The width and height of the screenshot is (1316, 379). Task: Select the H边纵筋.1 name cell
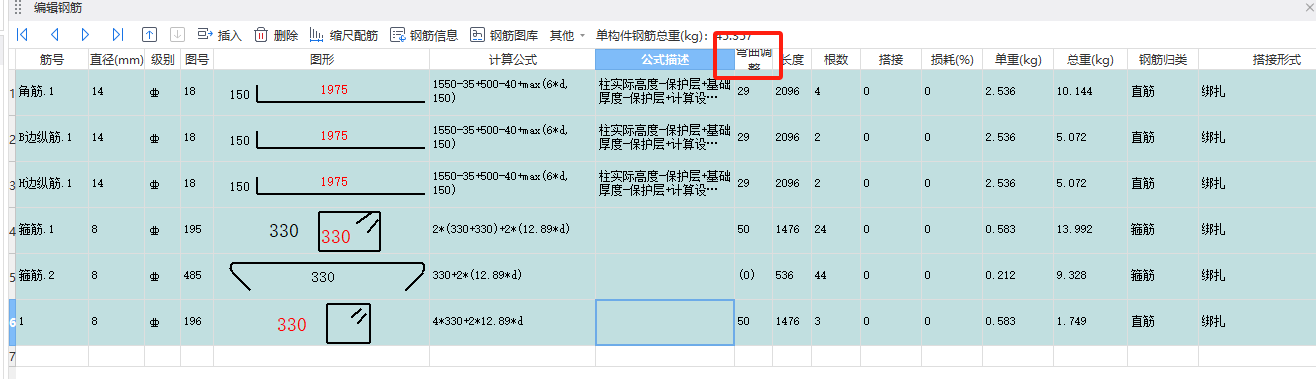(x=52, y=184)
